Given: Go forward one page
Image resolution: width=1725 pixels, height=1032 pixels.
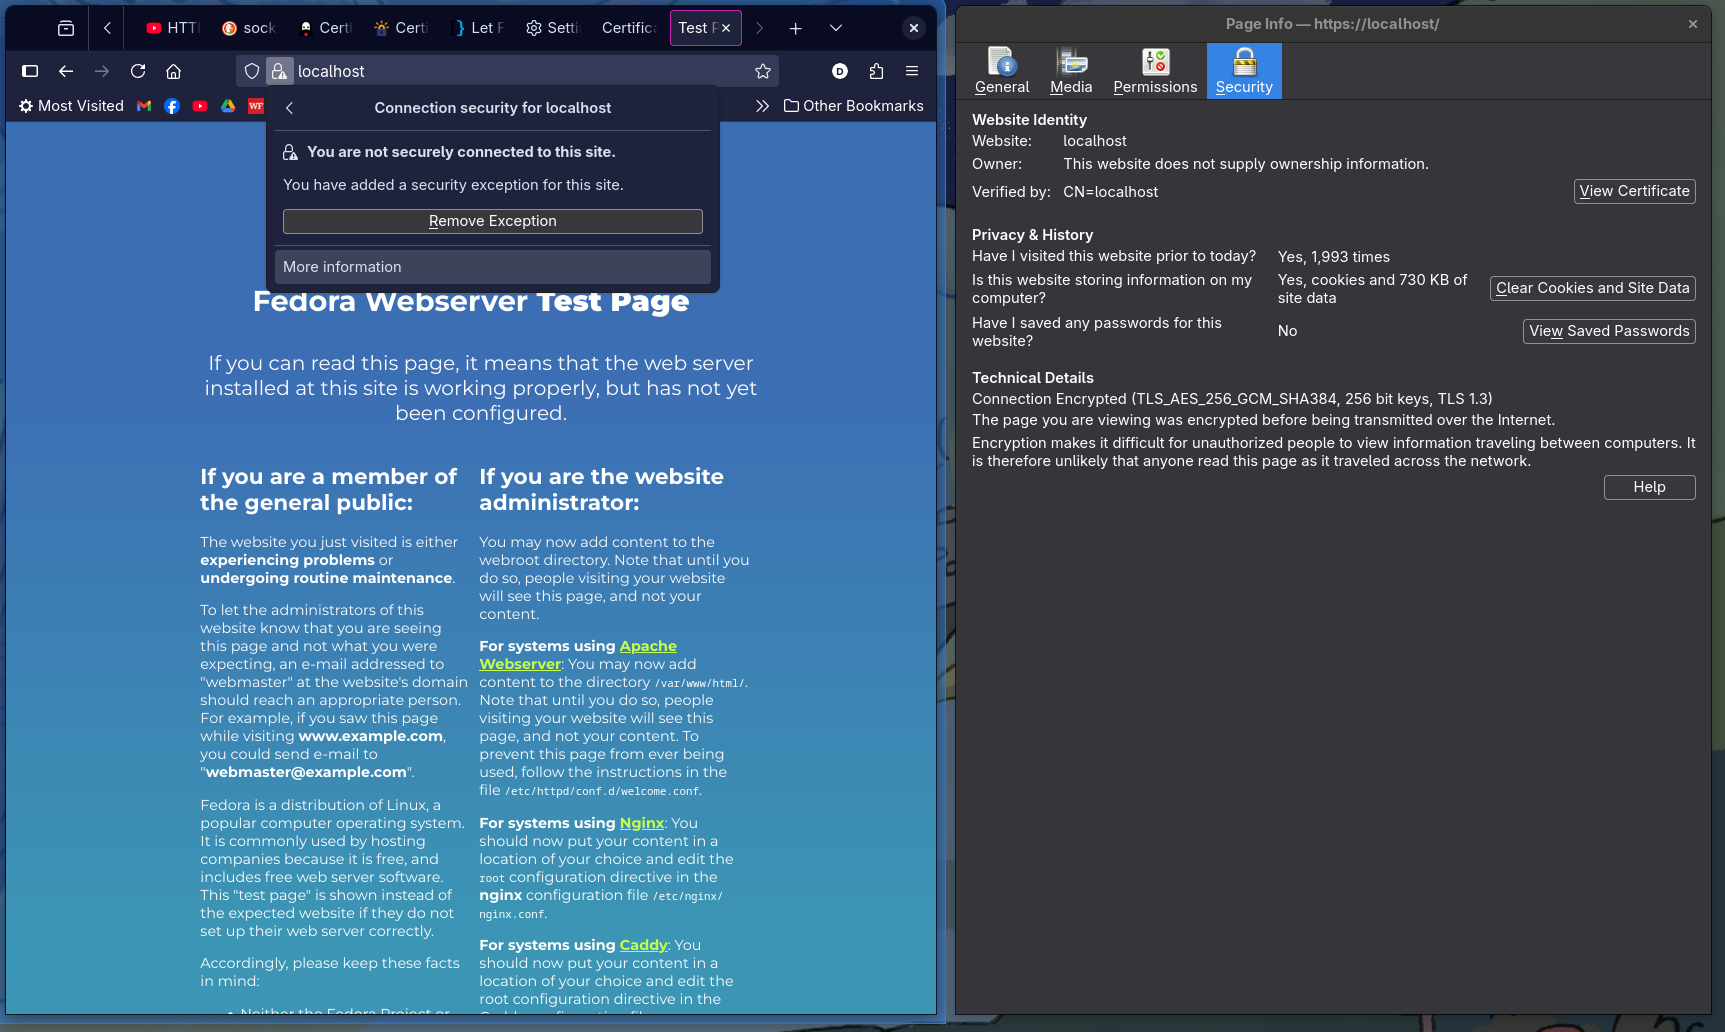Looking at the screenshot, I should pyautogui.click(x=102, y=71).
